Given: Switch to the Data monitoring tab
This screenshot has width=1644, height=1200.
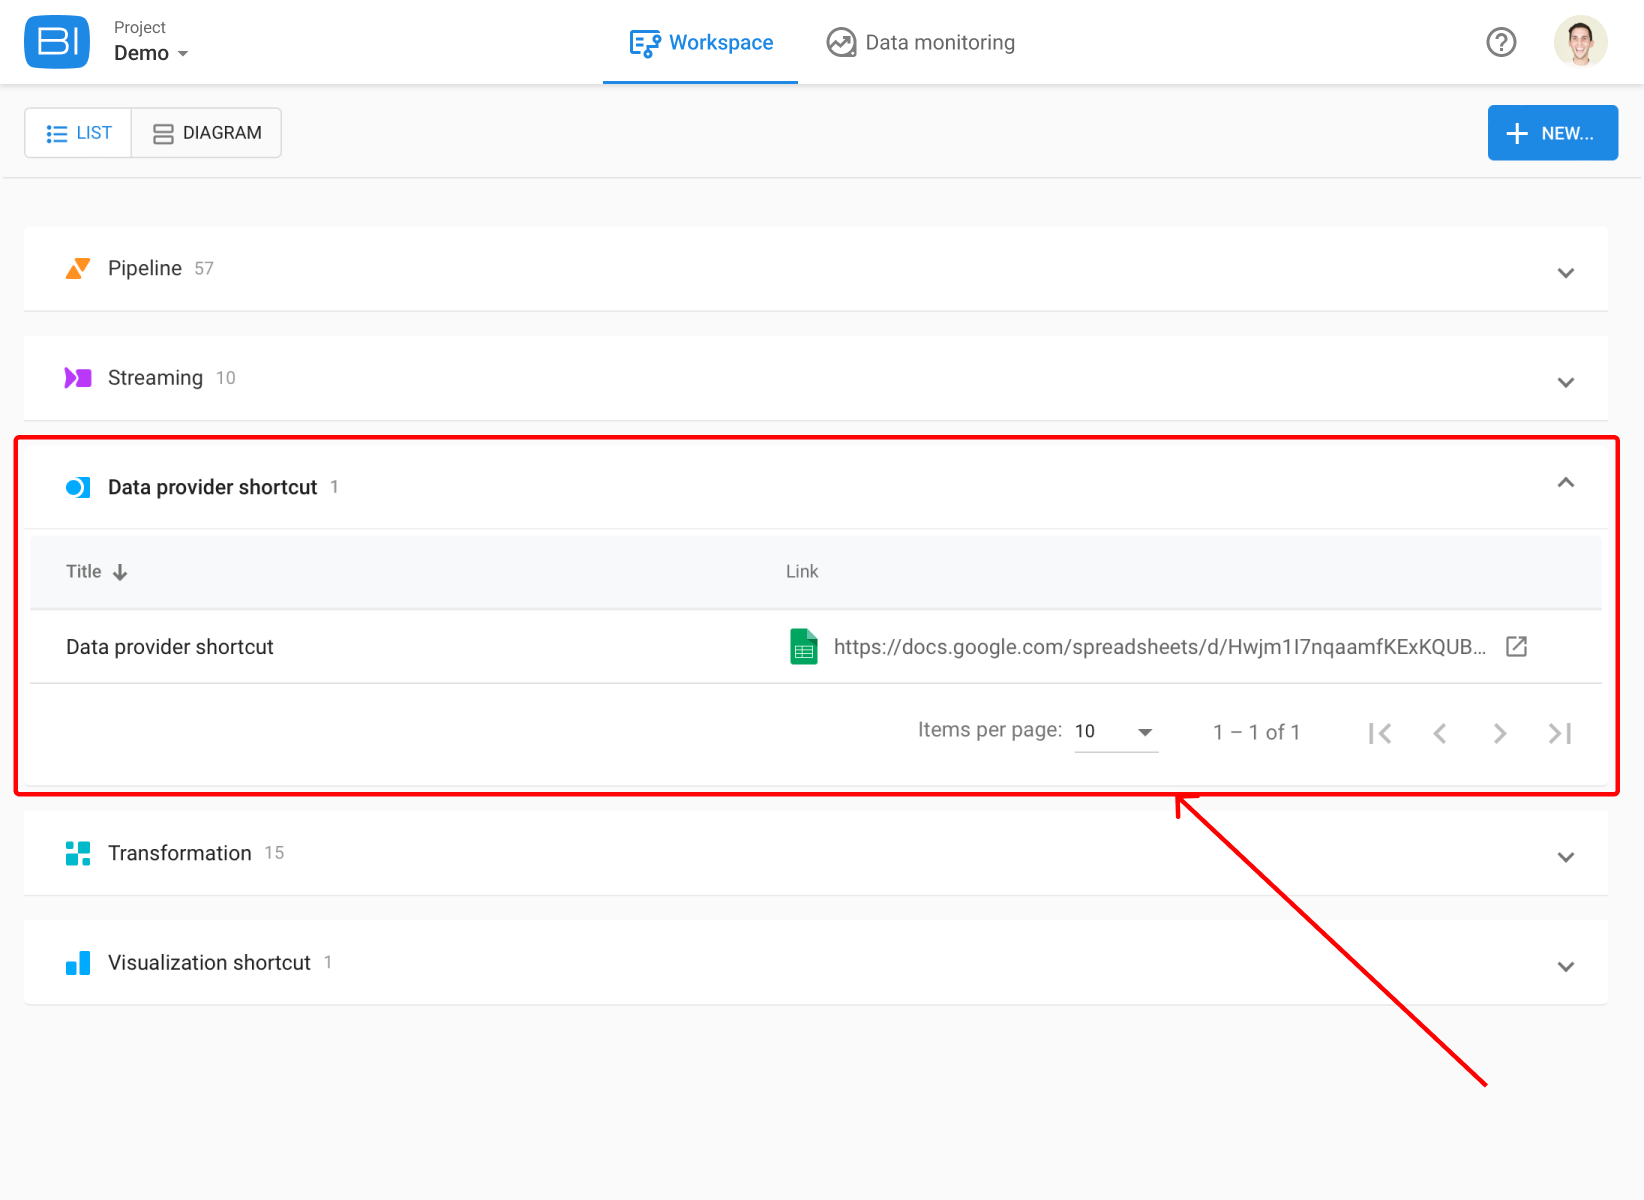Looking at the screenshot, I should 920,42.
